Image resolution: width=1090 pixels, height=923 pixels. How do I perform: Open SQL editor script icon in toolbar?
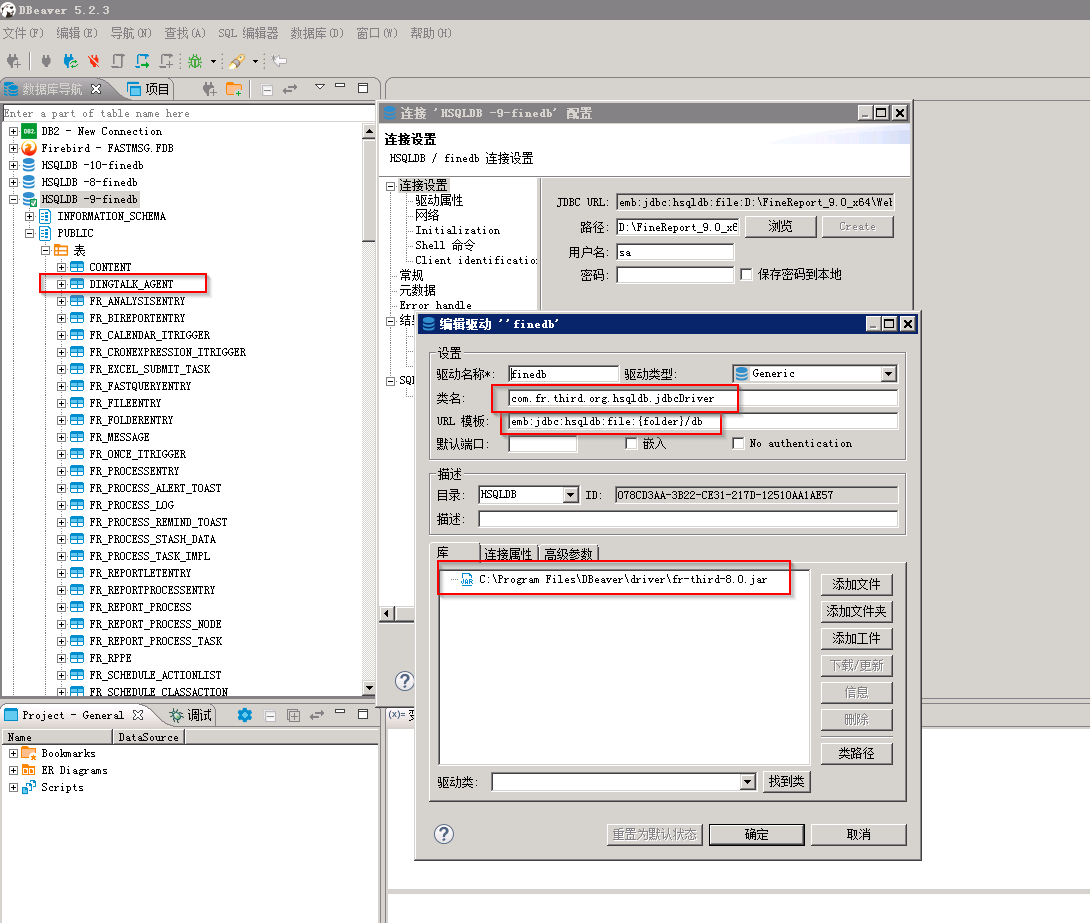117,61
